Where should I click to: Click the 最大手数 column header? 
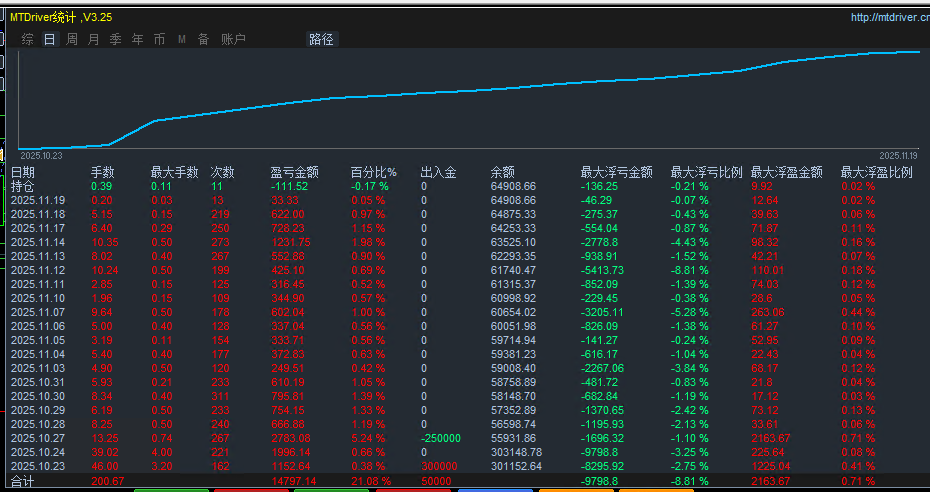click(x=174, y=172)
